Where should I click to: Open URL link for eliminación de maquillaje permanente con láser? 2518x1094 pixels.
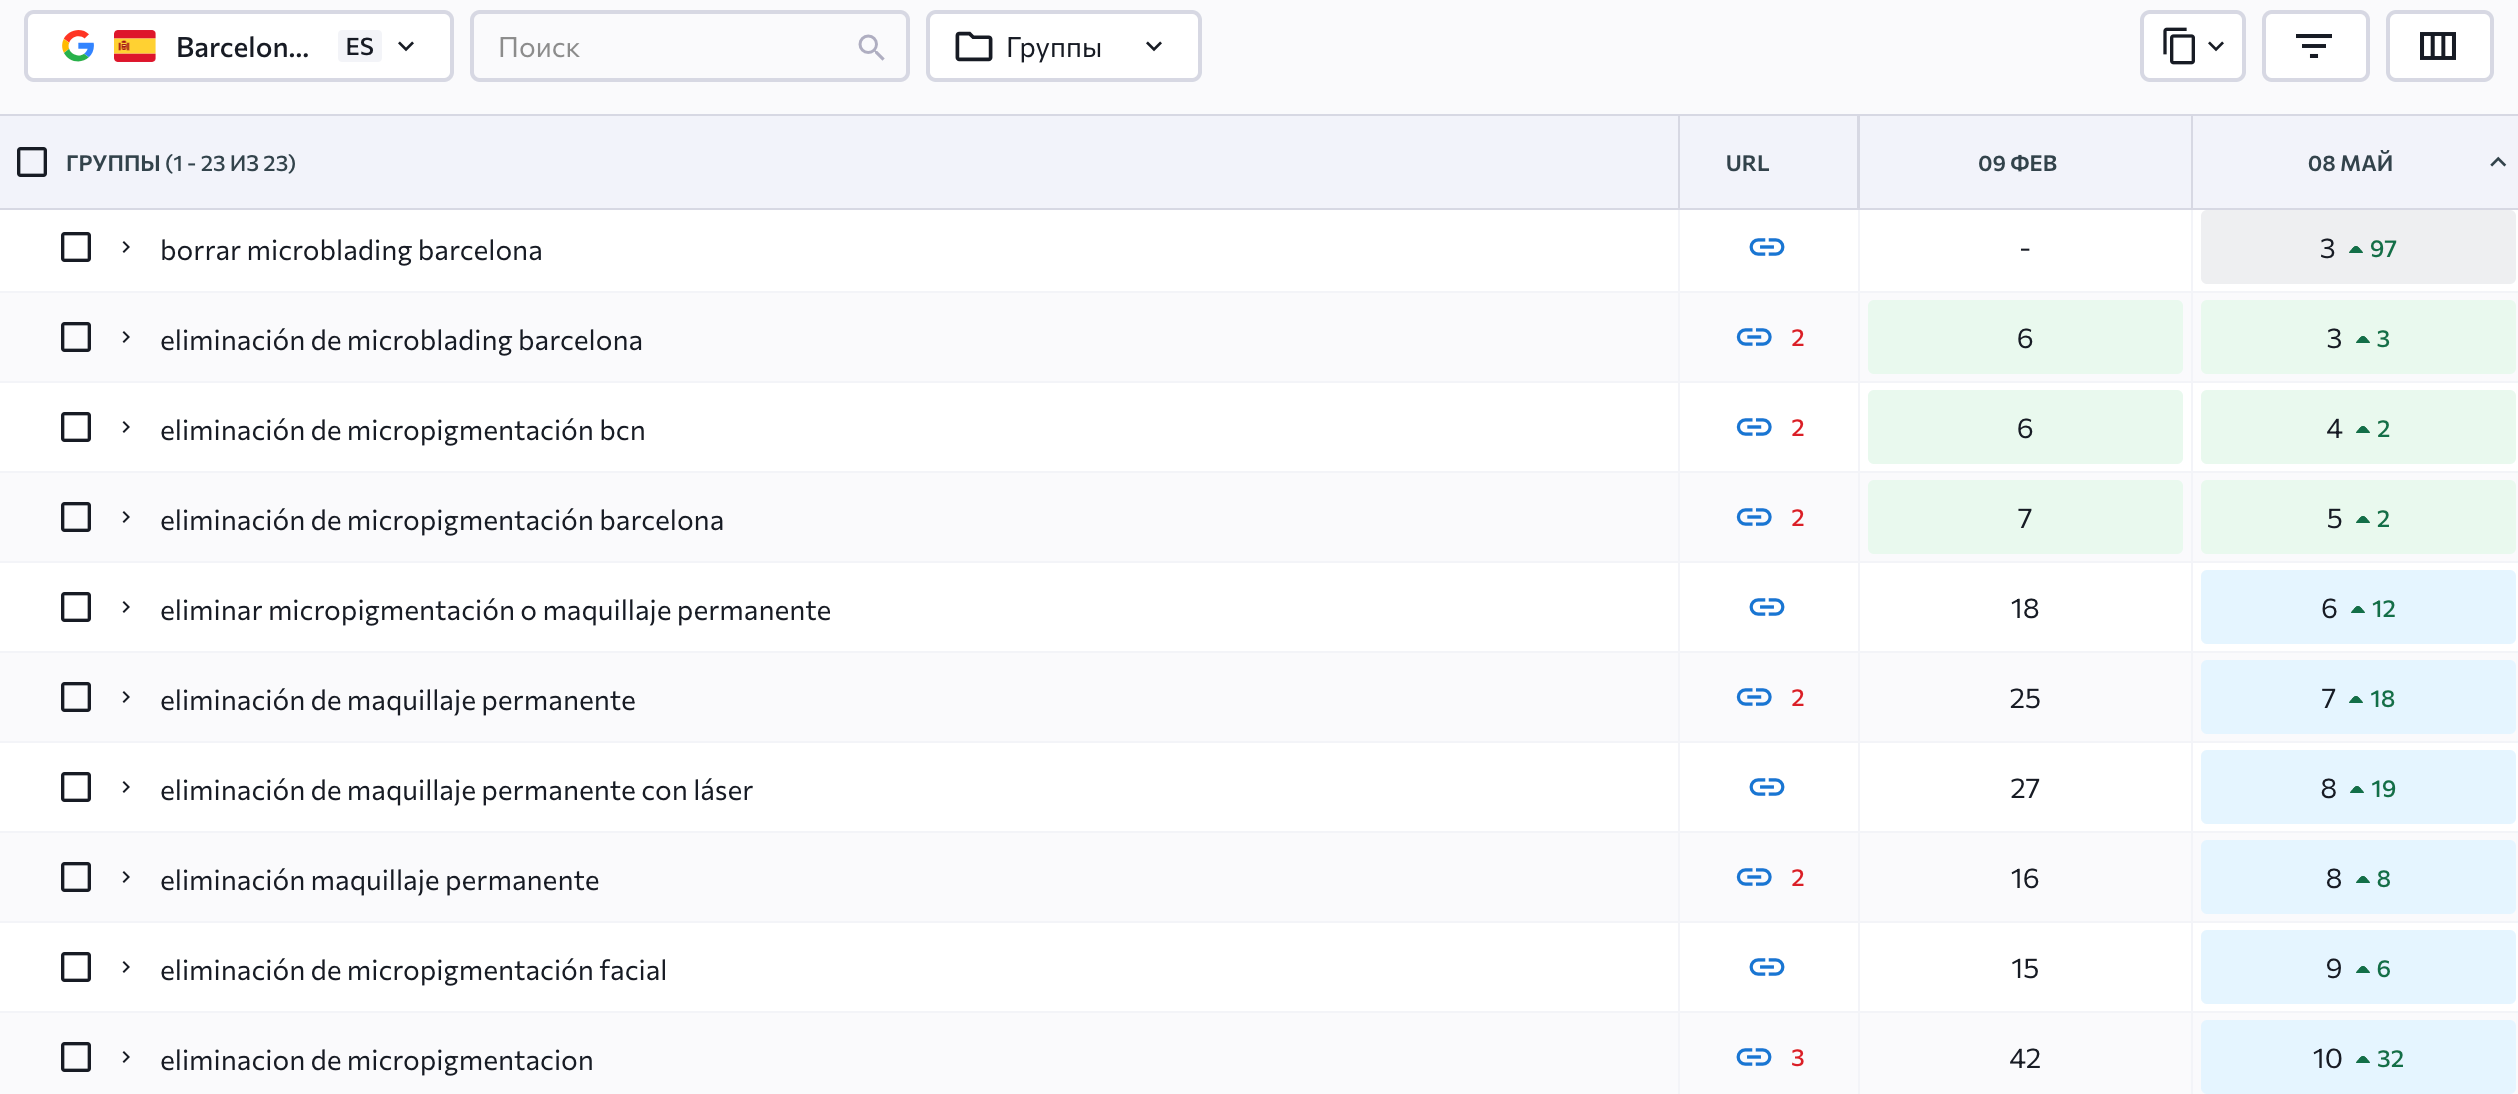pyautogui.click(x=1766, y=787)
